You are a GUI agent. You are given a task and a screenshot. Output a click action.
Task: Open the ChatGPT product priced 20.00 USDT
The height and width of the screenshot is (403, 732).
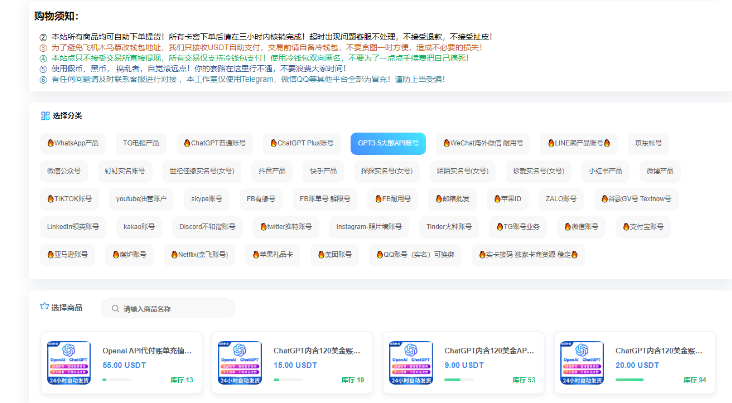pos(634,363)
